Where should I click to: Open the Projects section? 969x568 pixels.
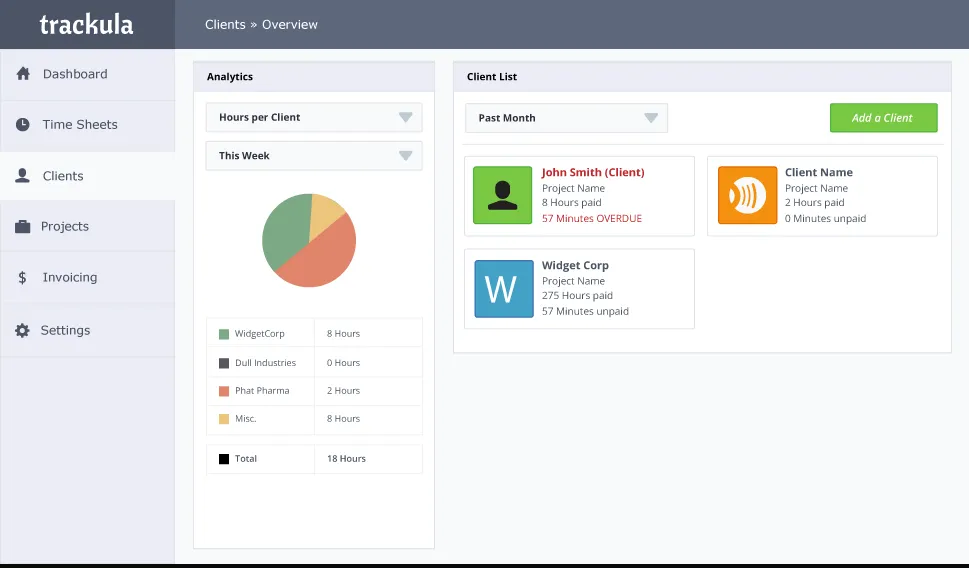click(87, 226)
